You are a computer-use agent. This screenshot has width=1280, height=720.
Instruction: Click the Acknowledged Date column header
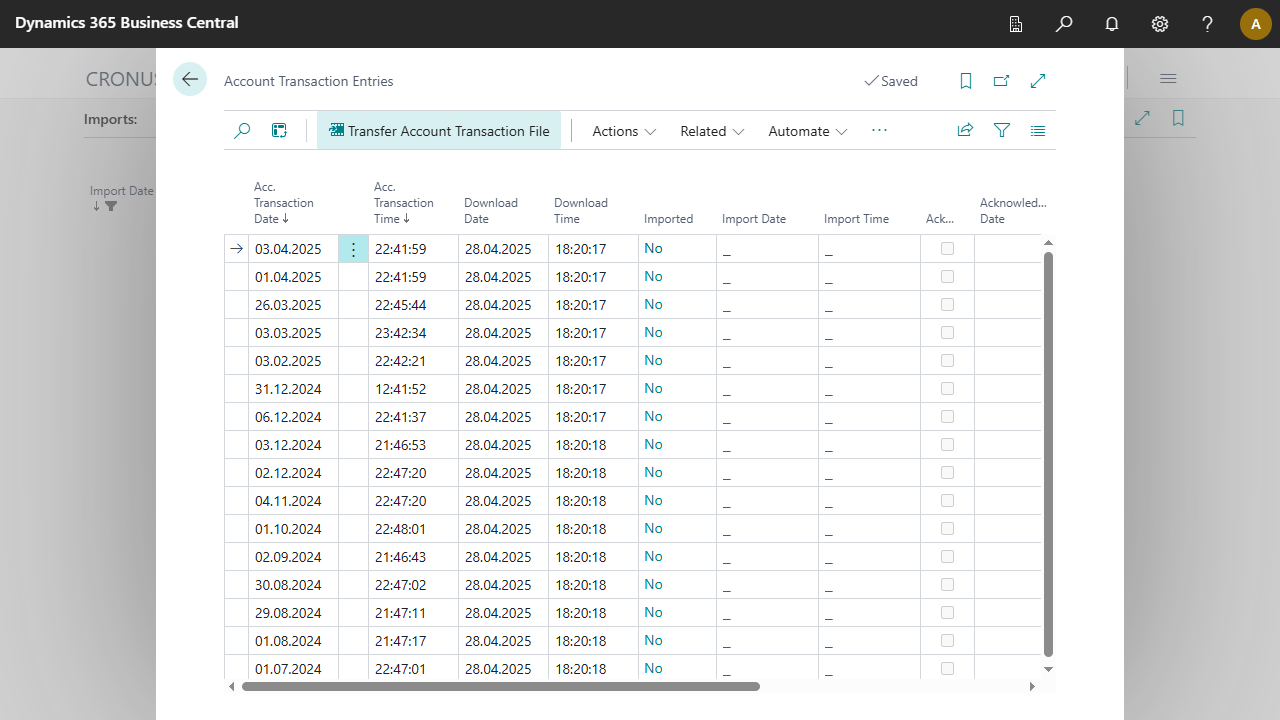(x=1013, y=211)
